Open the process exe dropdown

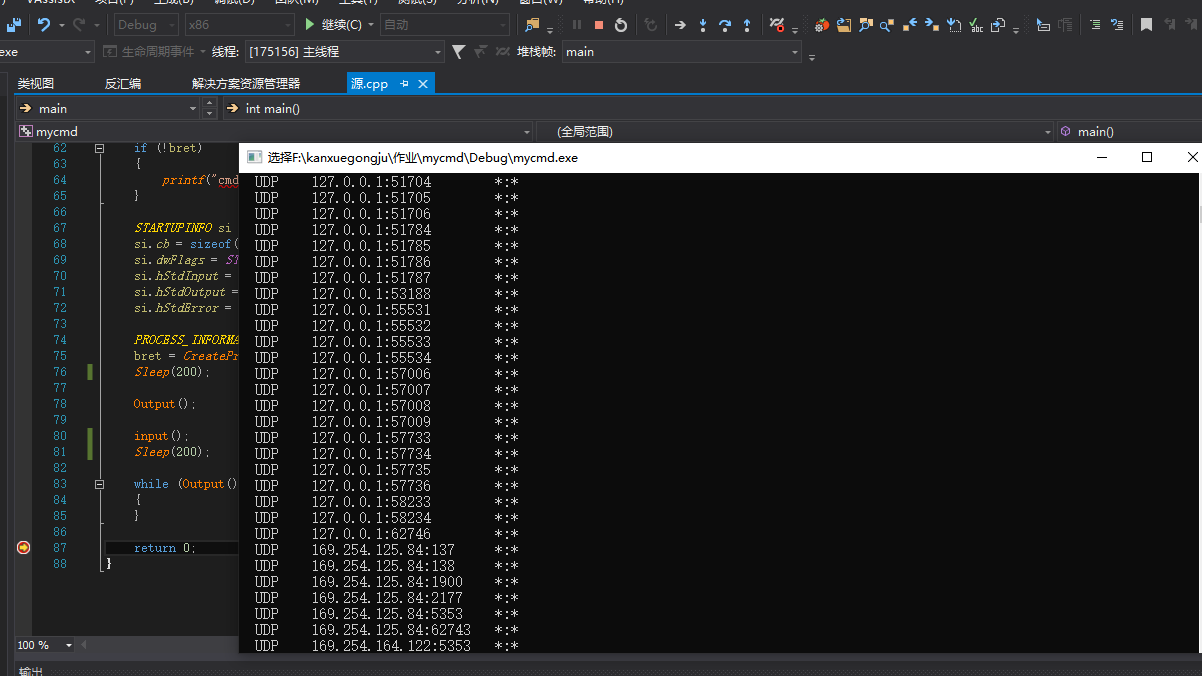(46, 52)
